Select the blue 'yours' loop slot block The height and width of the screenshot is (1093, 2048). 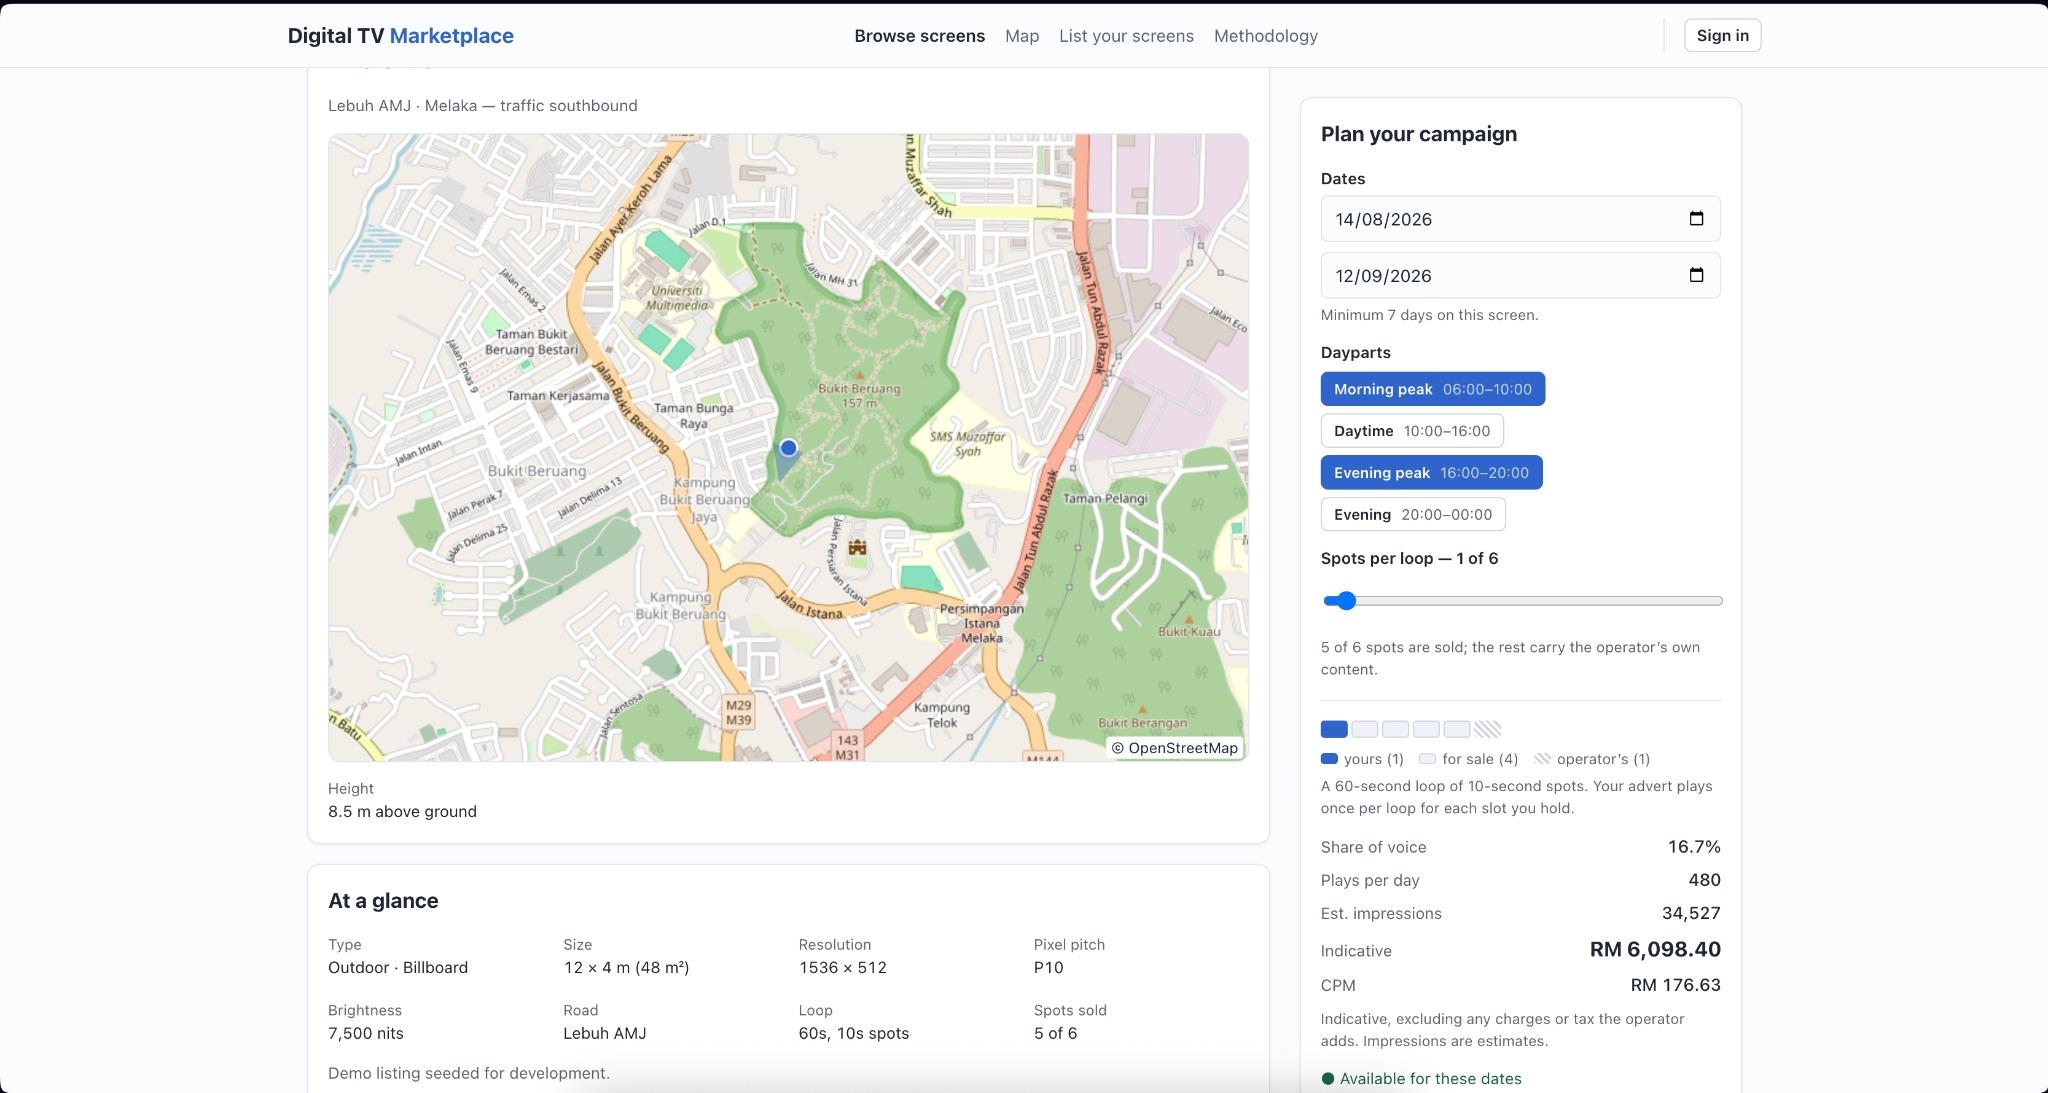tap(1334, 729)
